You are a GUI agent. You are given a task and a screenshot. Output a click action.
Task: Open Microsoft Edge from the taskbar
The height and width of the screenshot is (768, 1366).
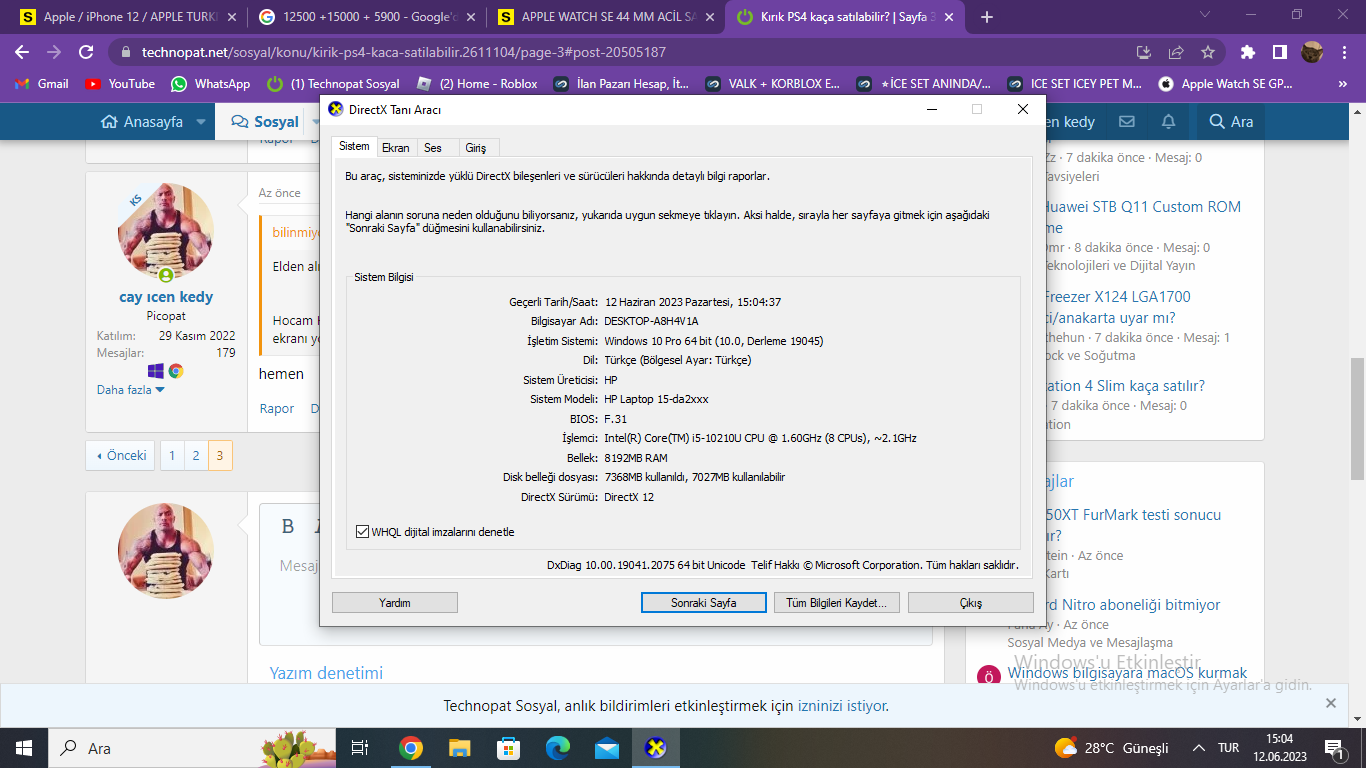coord(557,748)
